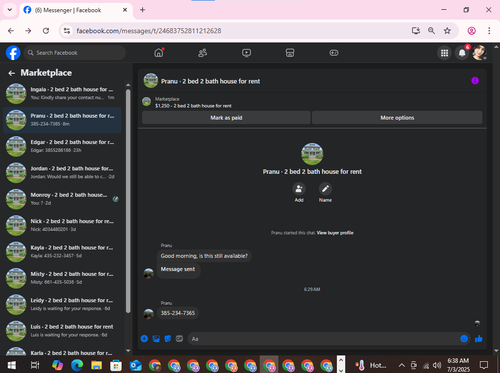
Task: Add people with the Add icon
Action: (x=299, y=189)
